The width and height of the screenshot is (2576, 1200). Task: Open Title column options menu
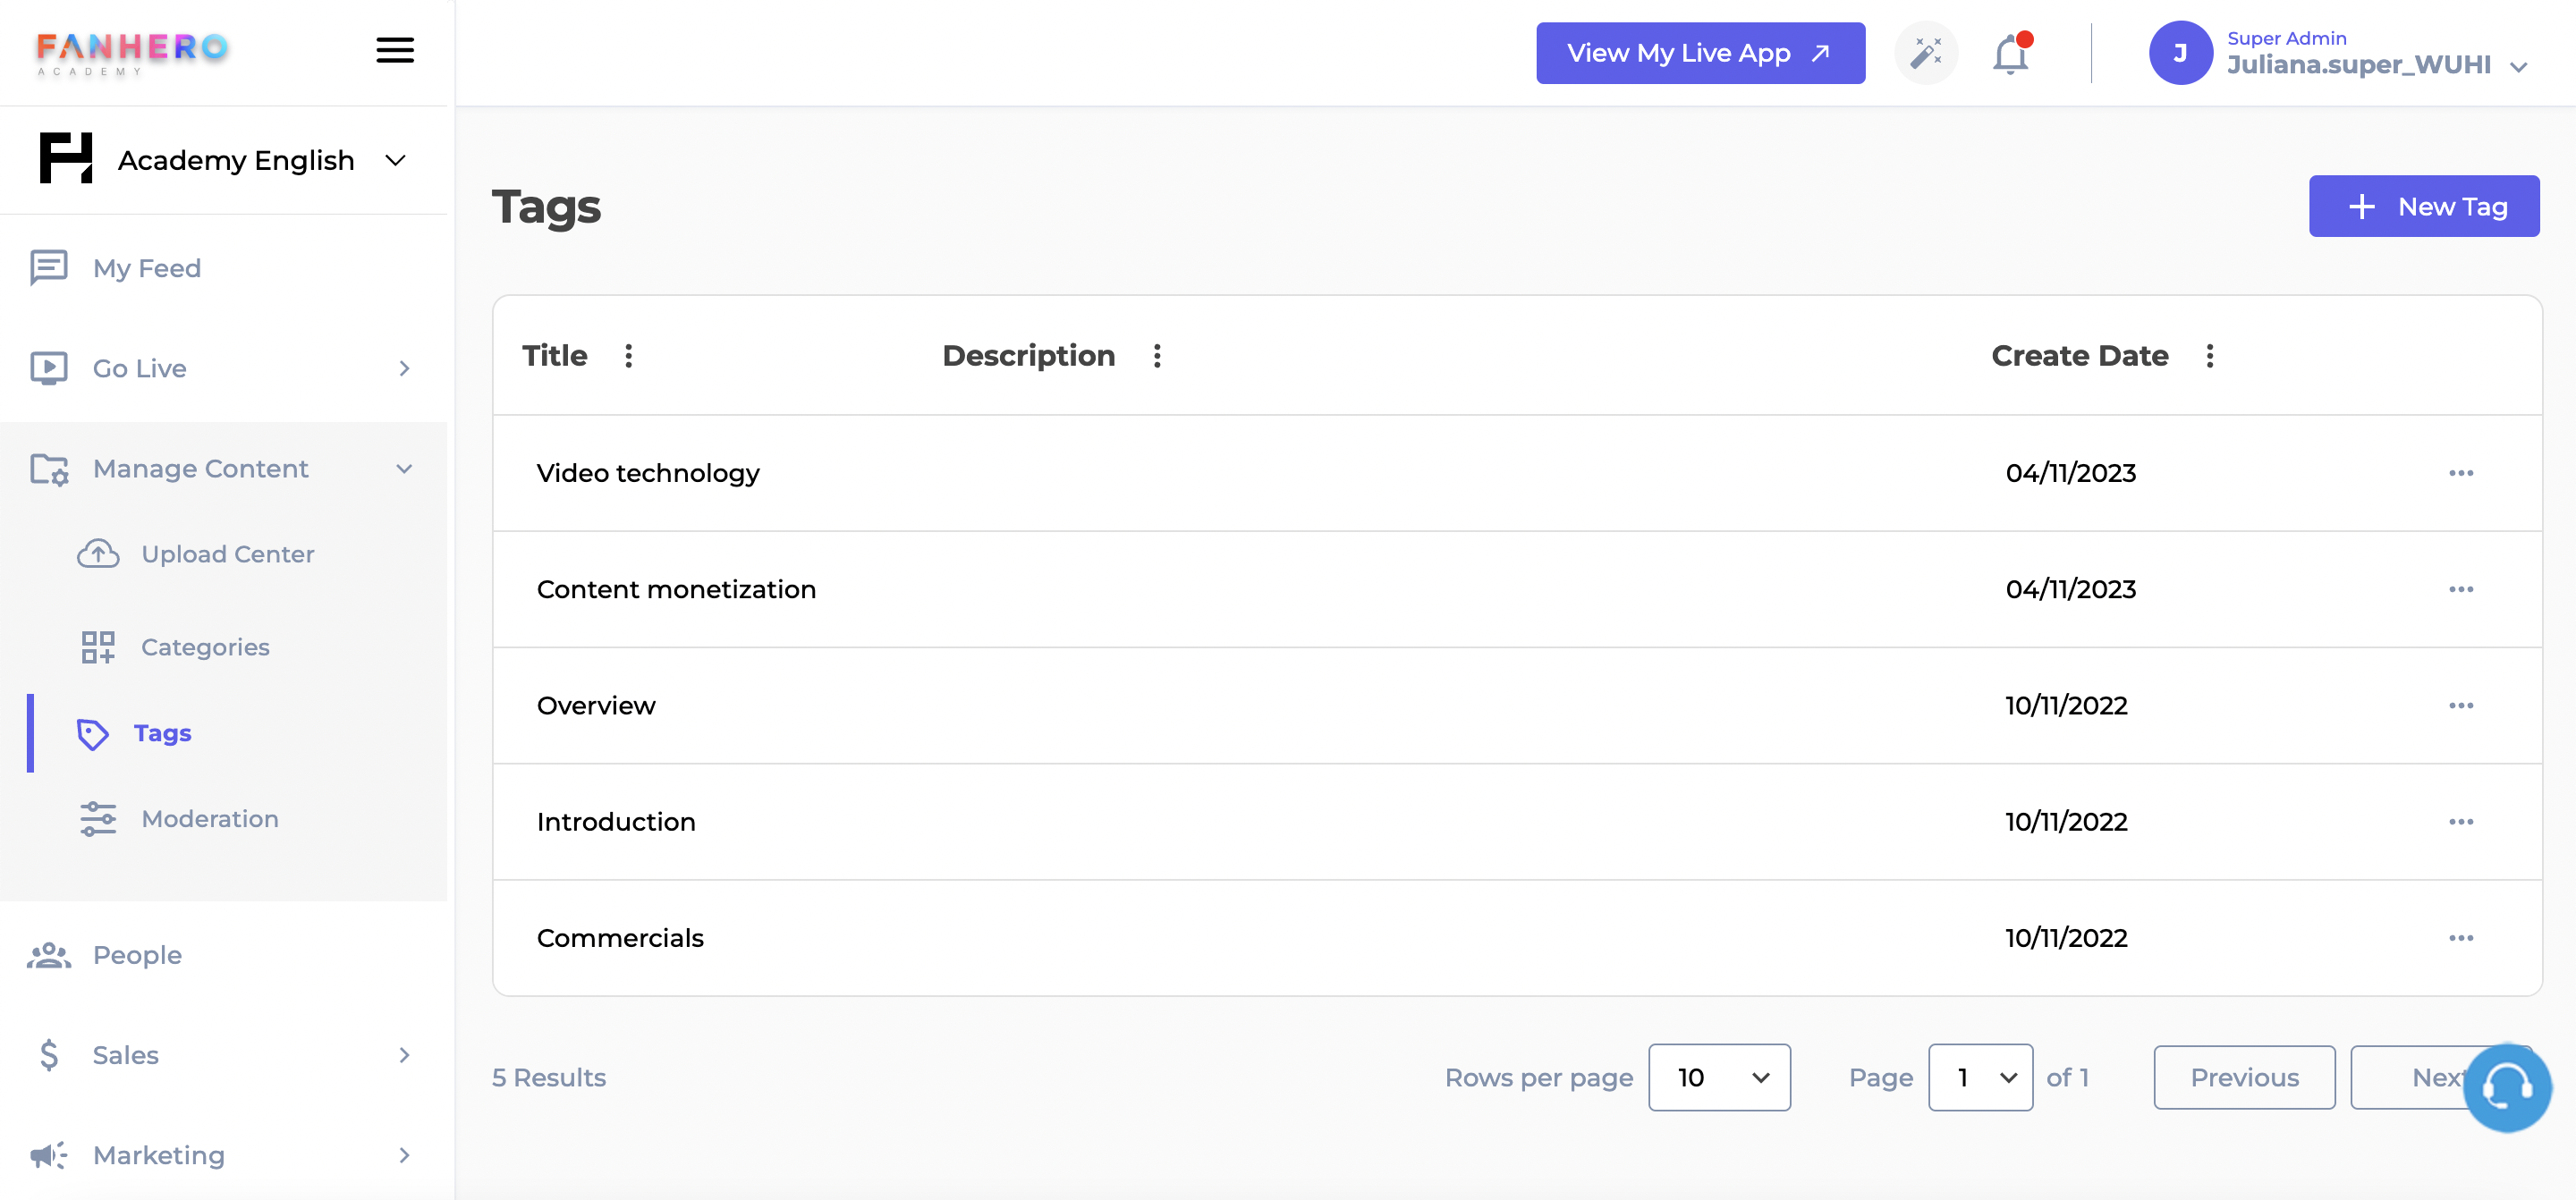coord(628,355)
